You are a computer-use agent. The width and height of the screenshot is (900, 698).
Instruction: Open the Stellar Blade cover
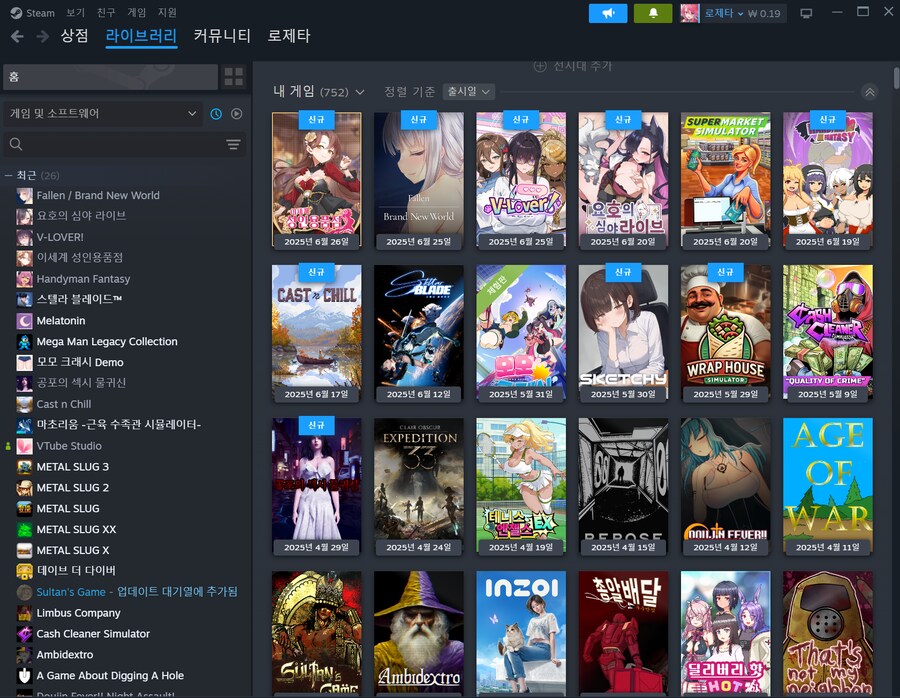(x=418, y=333)
